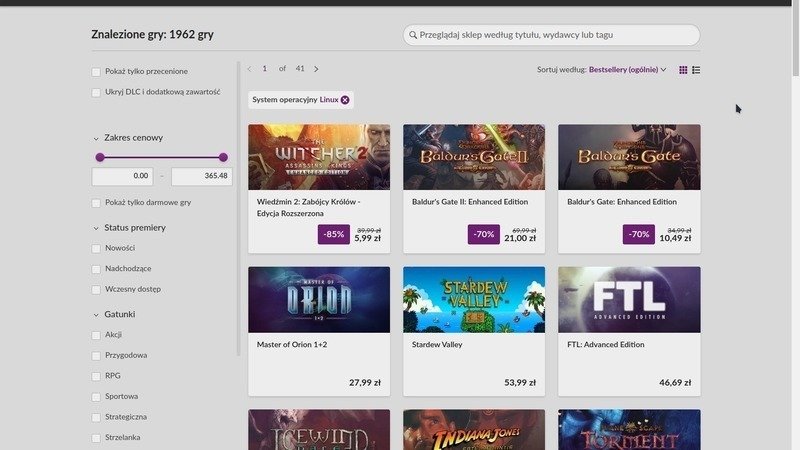Tick Pokaż tylko darmowe gry
This screenshot has width=800, height=450.
coord(96,203)
